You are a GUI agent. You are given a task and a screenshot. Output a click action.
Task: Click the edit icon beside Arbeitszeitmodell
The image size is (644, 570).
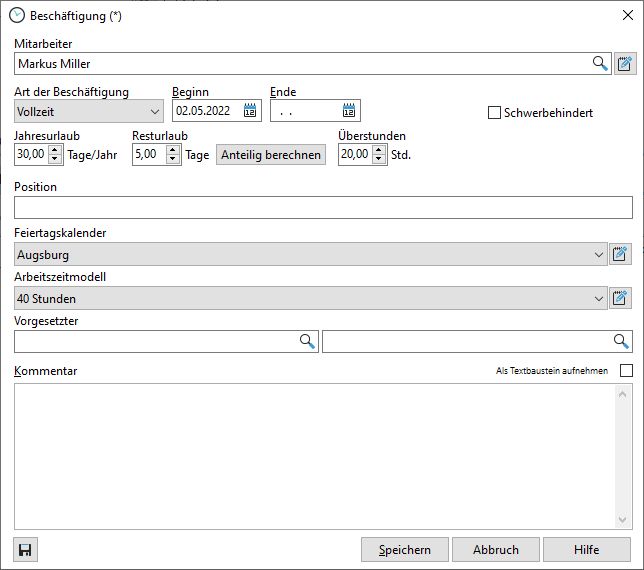tap(622, 298)
